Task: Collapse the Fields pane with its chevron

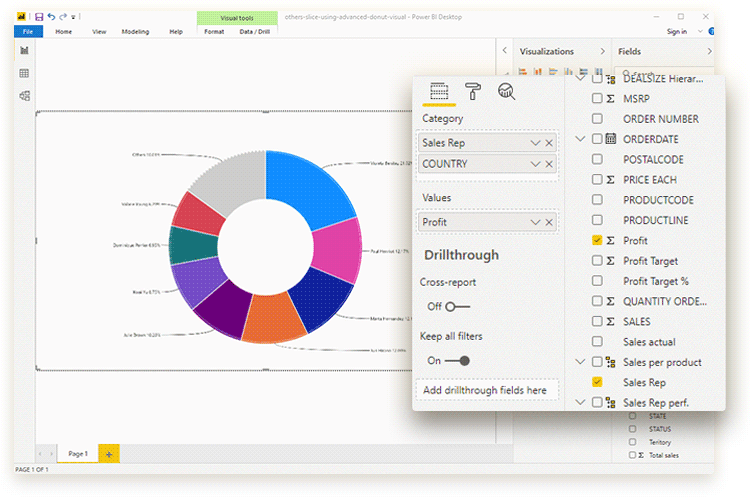Action: 709,51
